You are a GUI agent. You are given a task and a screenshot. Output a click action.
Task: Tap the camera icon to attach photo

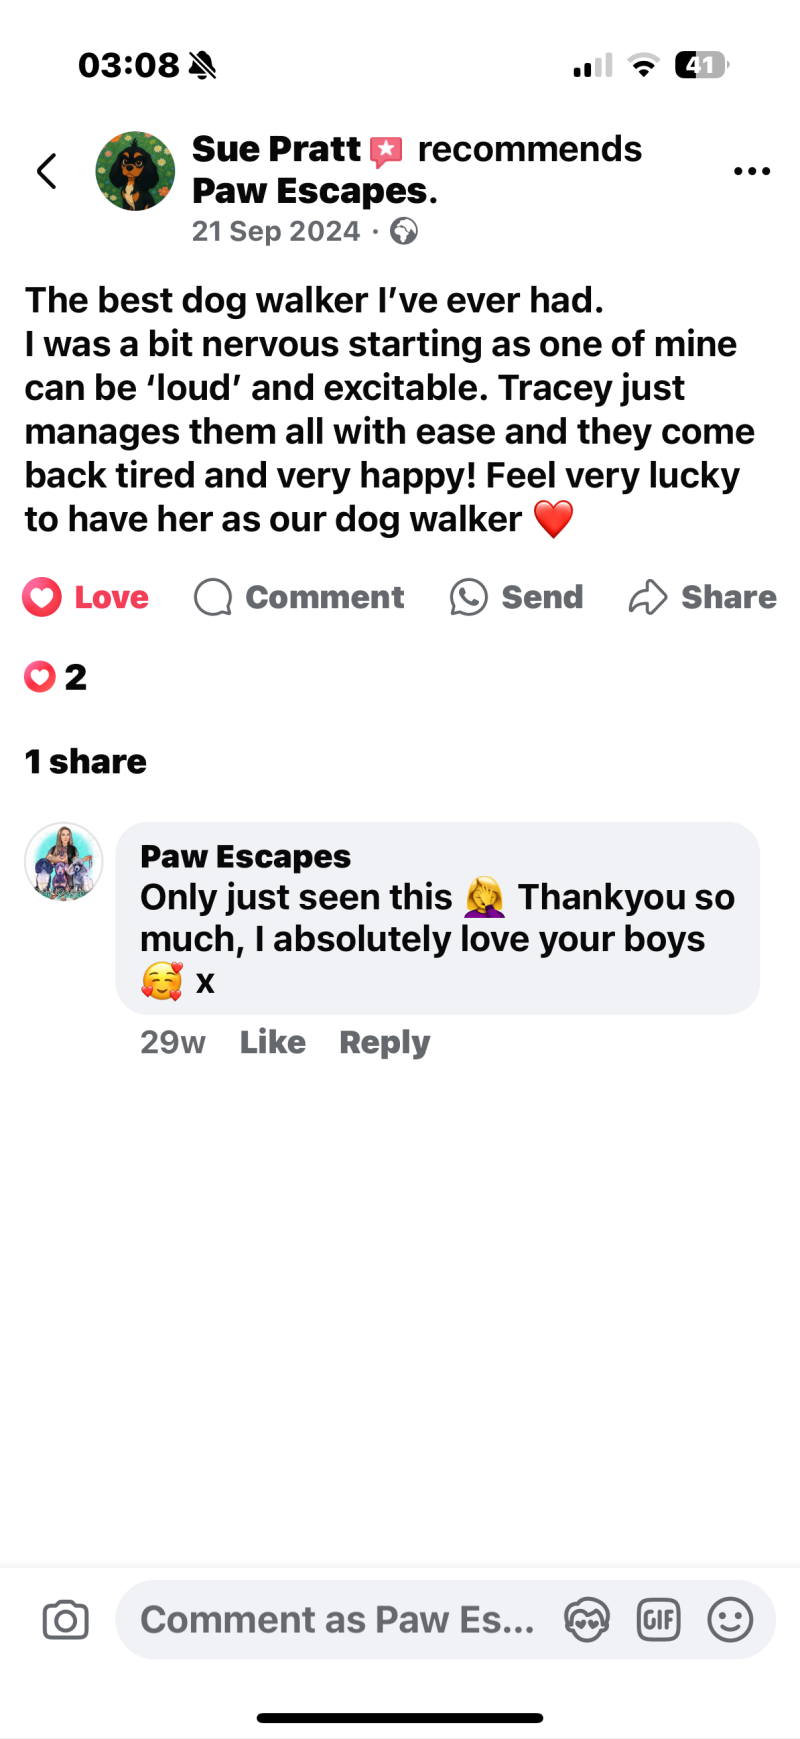[66, 1620]
